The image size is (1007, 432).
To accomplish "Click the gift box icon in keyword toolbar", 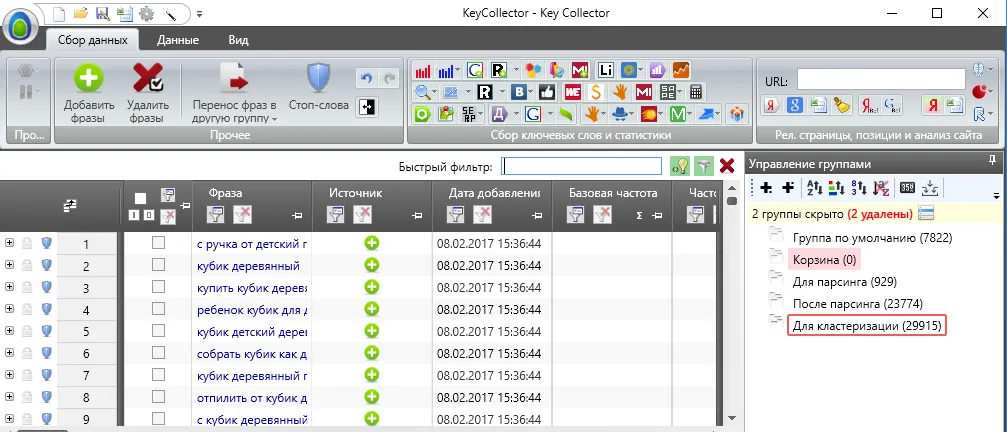I will point(738,114).
